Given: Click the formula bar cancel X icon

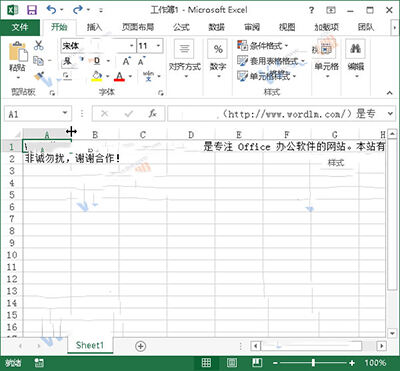Looking at the screenshot, I should tap(104, 114).
